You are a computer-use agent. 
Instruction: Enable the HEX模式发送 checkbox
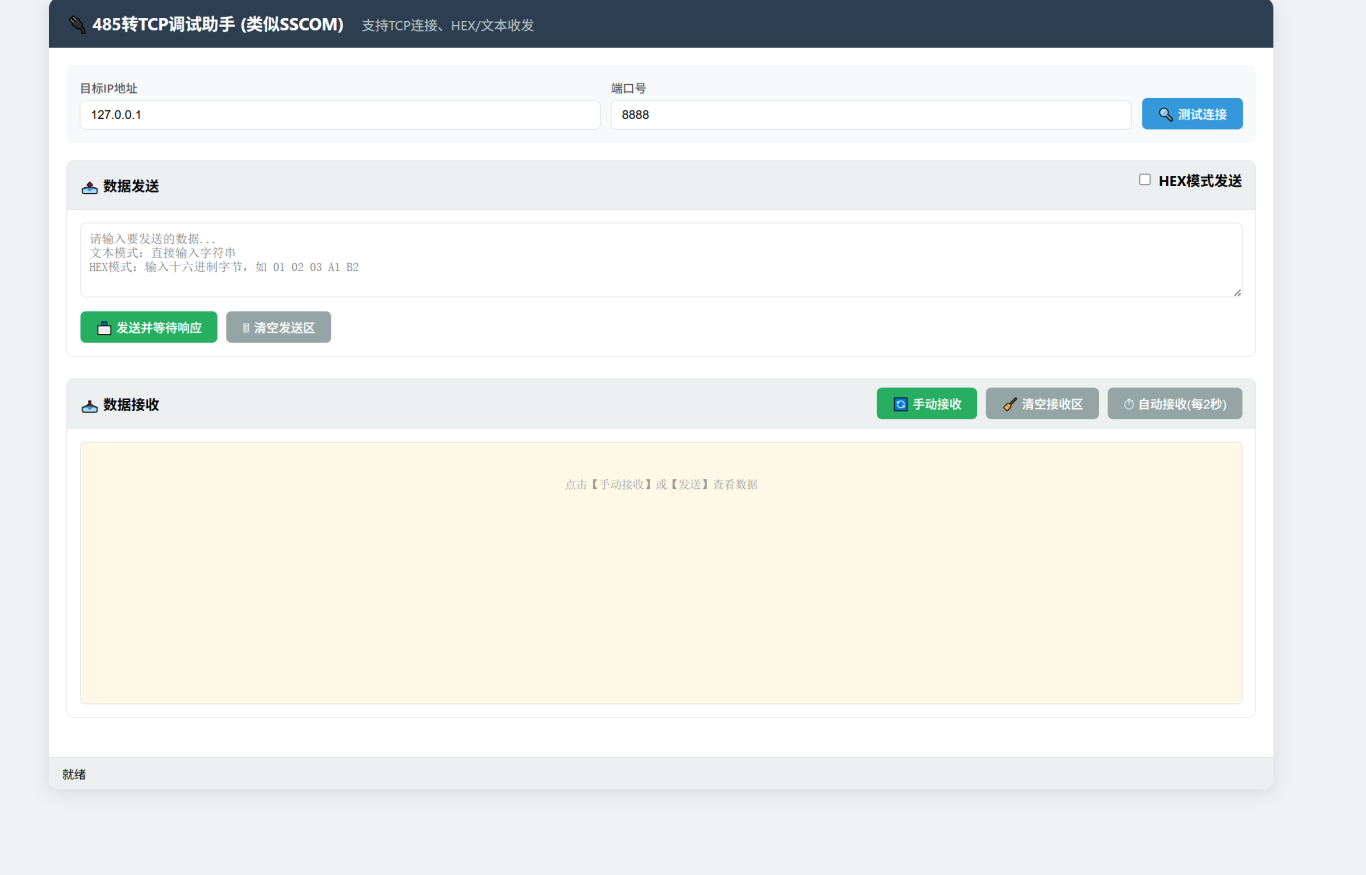[x=1145, y=180]
